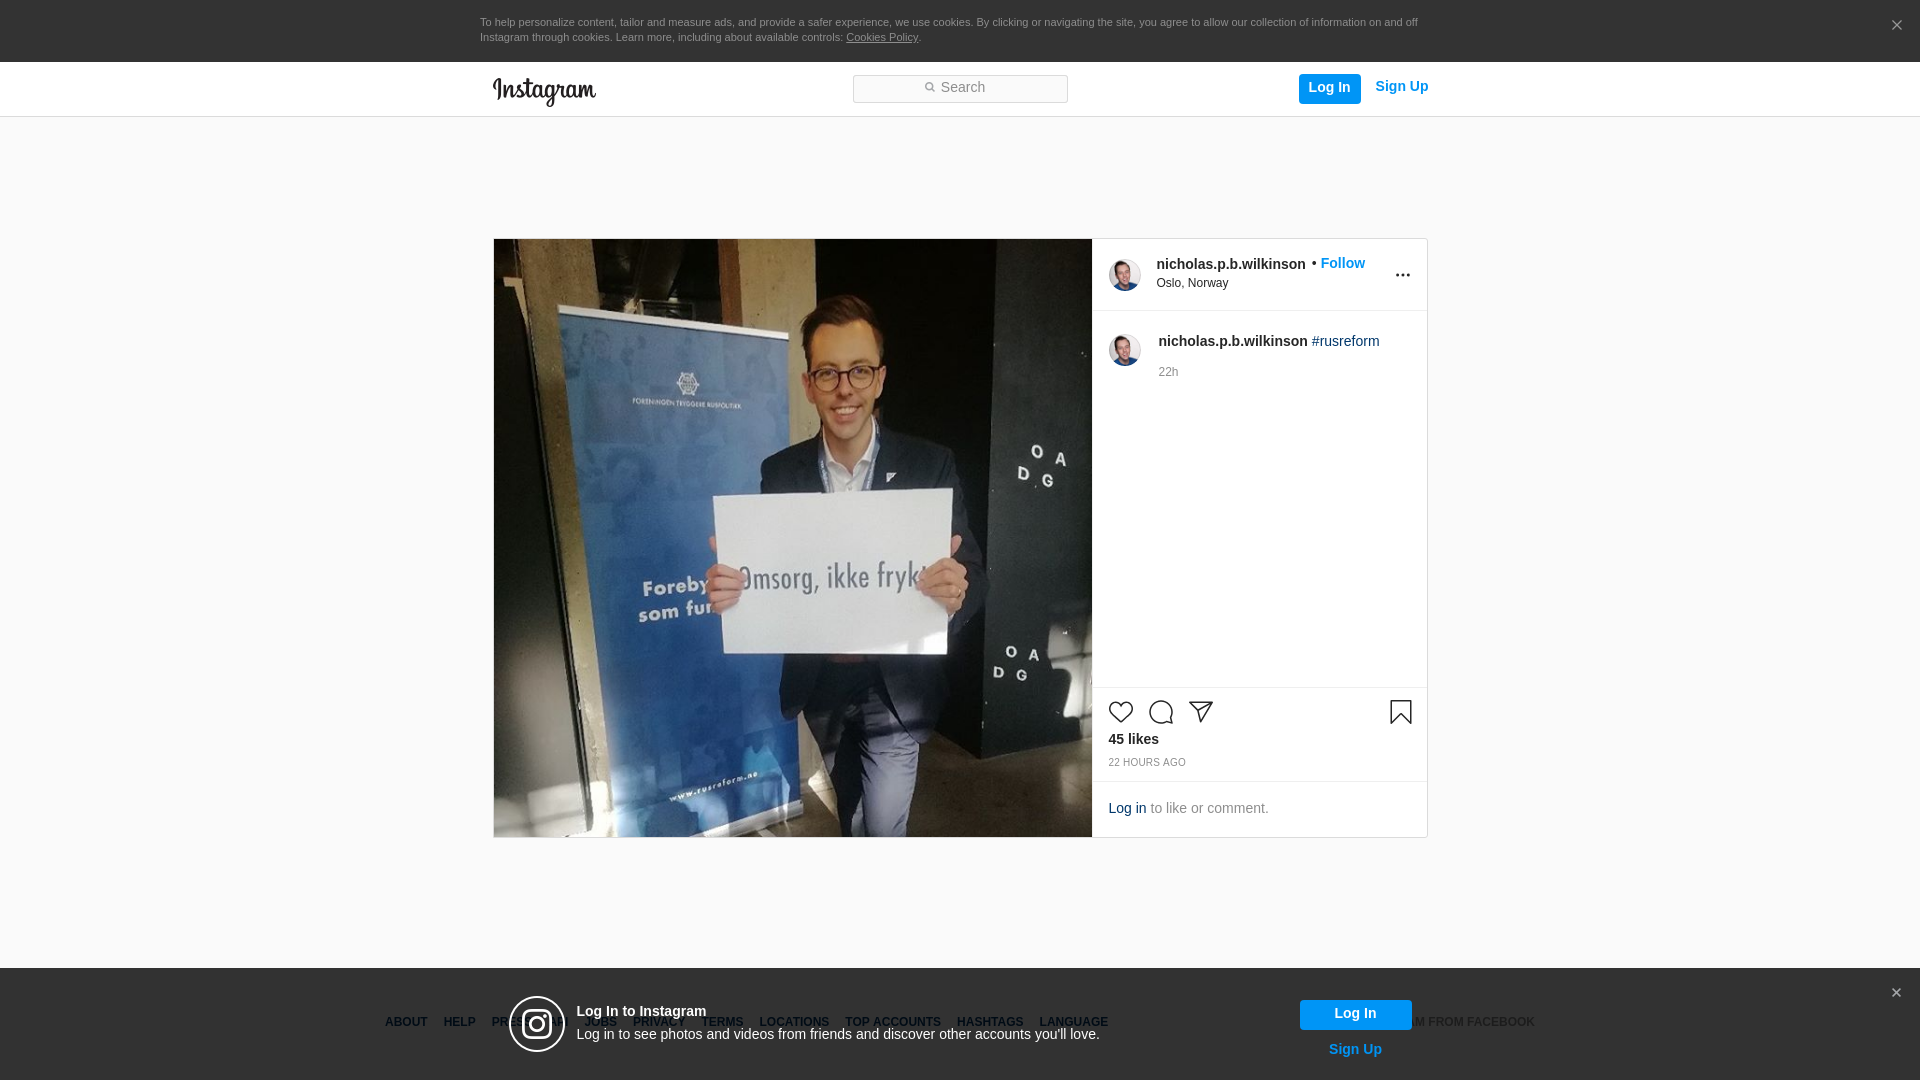Open the Cookies Policy link
This screenshot has height=1080, width=1920.
coord(882,38)
